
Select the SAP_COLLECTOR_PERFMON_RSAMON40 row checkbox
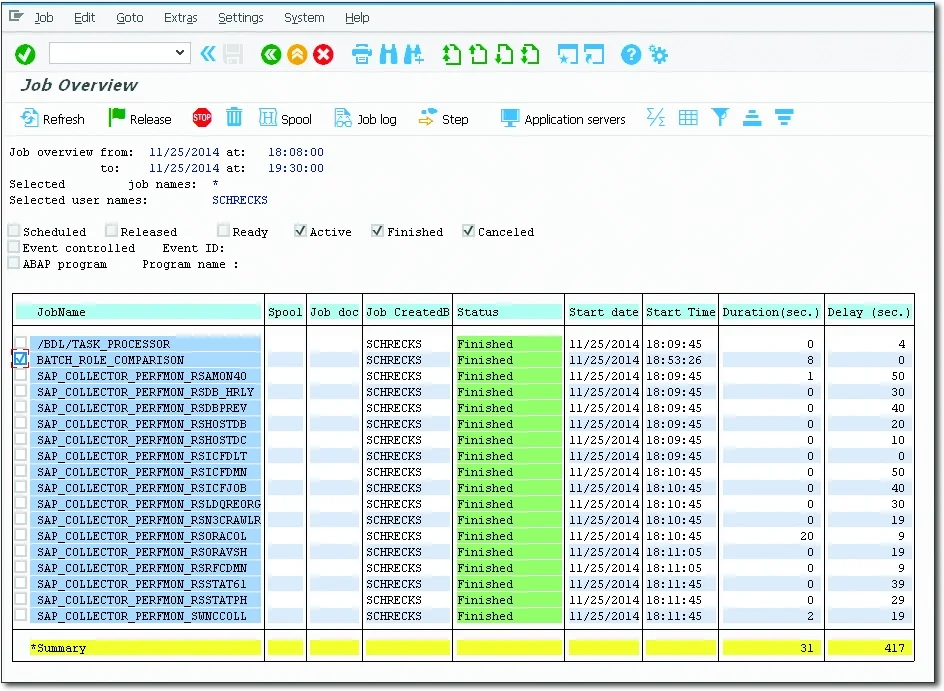[20, 375]
